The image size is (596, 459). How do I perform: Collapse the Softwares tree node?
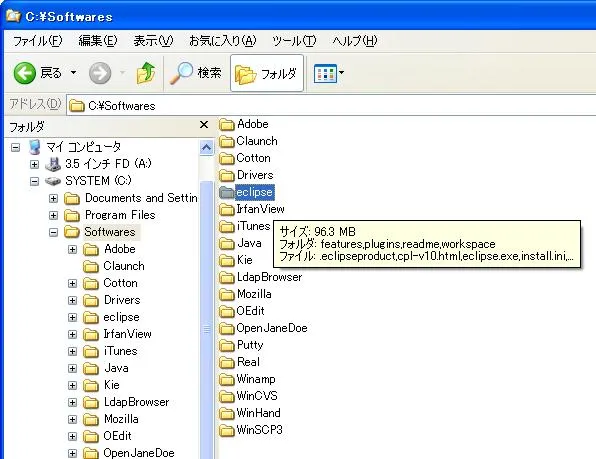[x=54, y=232]
